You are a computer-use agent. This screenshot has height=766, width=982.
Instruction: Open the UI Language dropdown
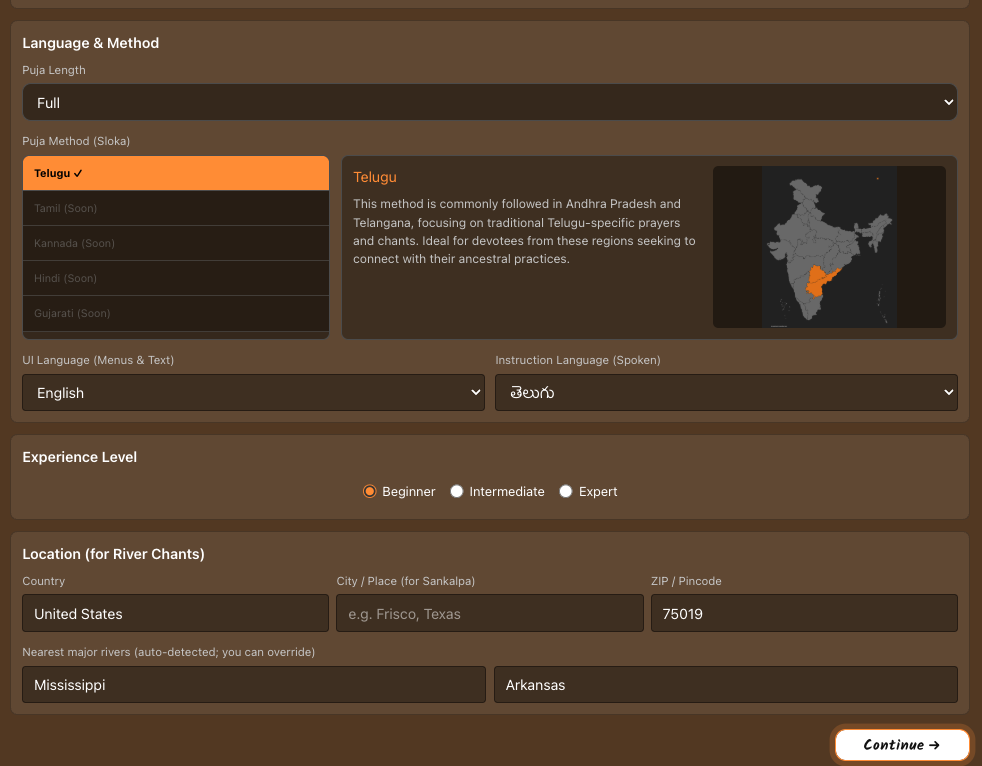point(254,393)
